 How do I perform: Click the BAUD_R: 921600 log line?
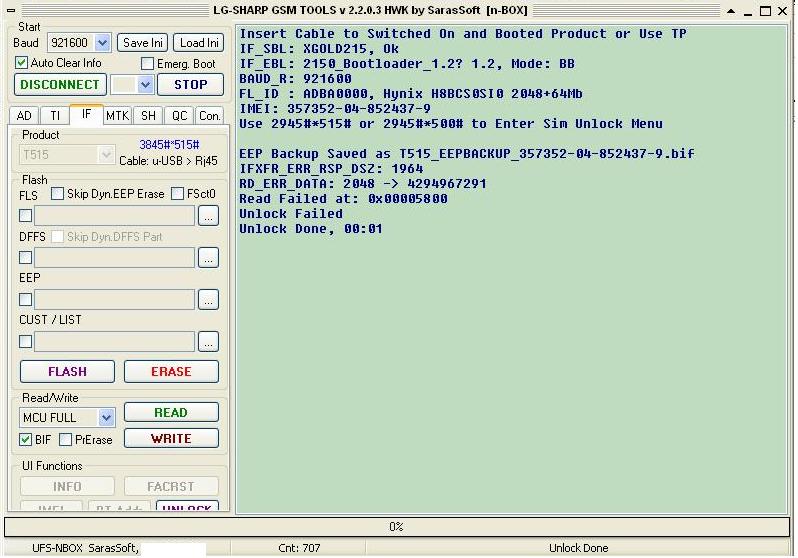[295, 79]
